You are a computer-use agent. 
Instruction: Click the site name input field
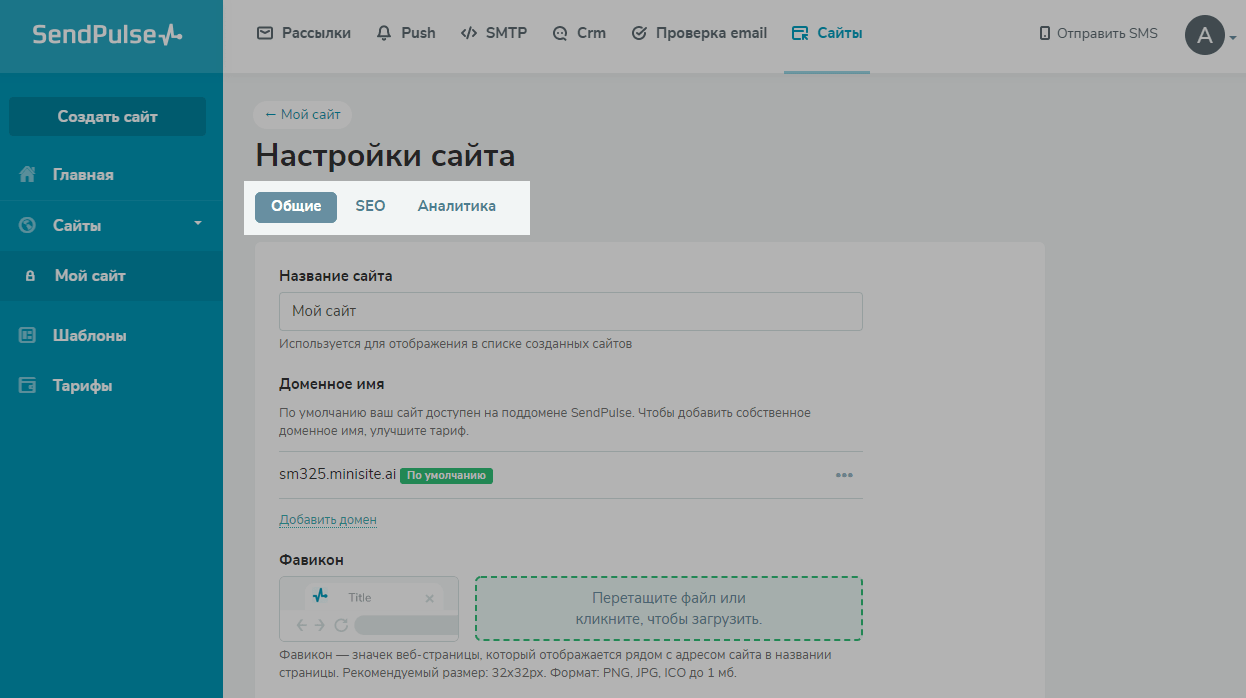tap(570, 311)
